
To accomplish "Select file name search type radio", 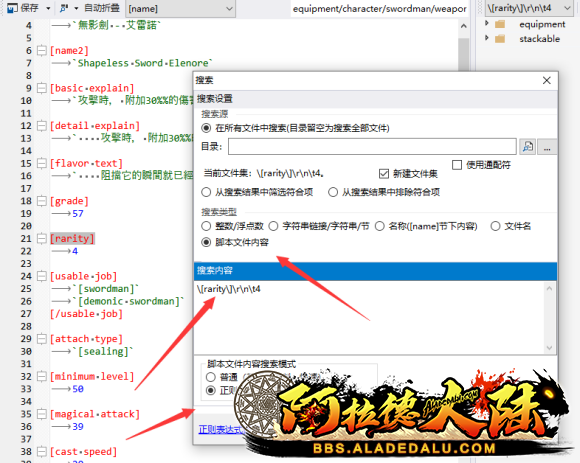I will (x=495, y=226).
